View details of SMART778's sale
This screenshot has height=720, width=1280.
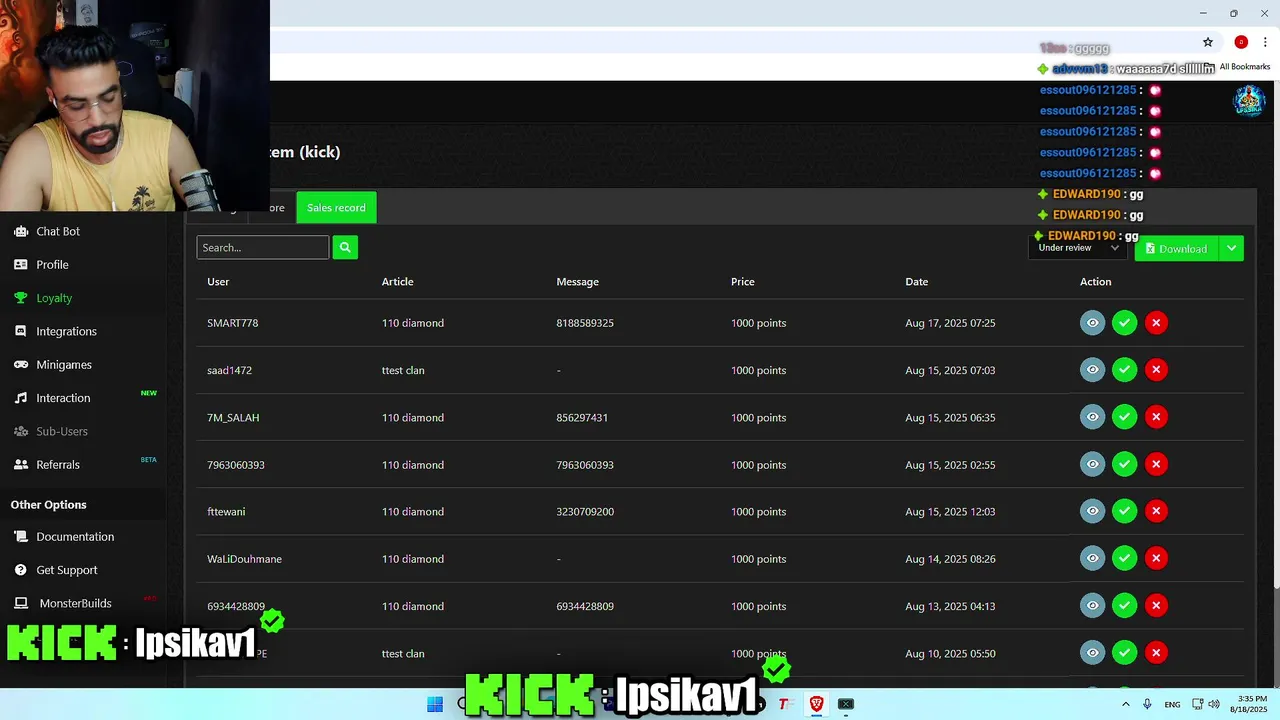(1092, 323)
